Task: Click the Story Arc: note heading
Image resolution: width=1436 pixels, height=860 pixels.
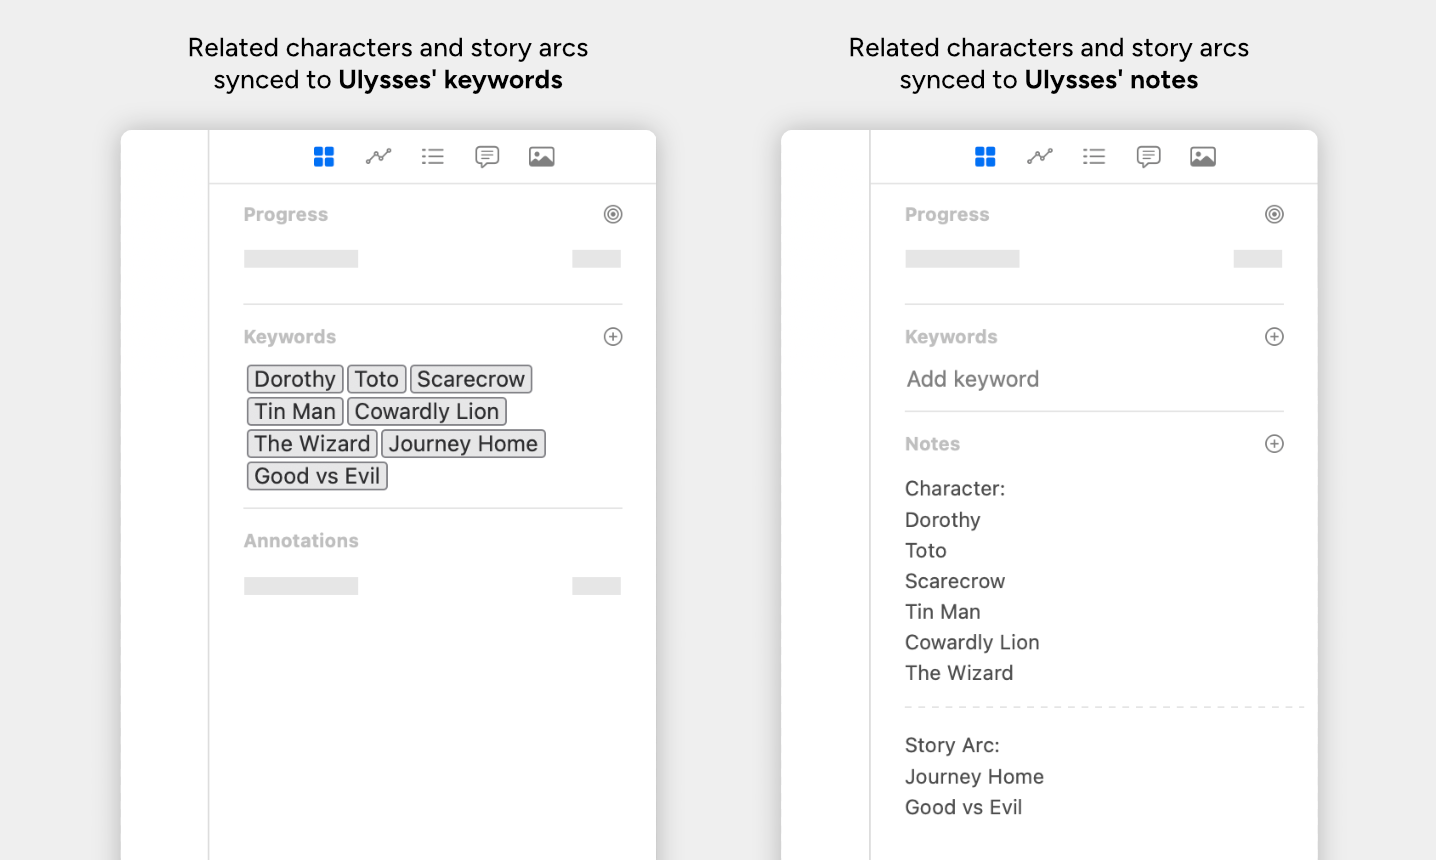Action: 952,745
